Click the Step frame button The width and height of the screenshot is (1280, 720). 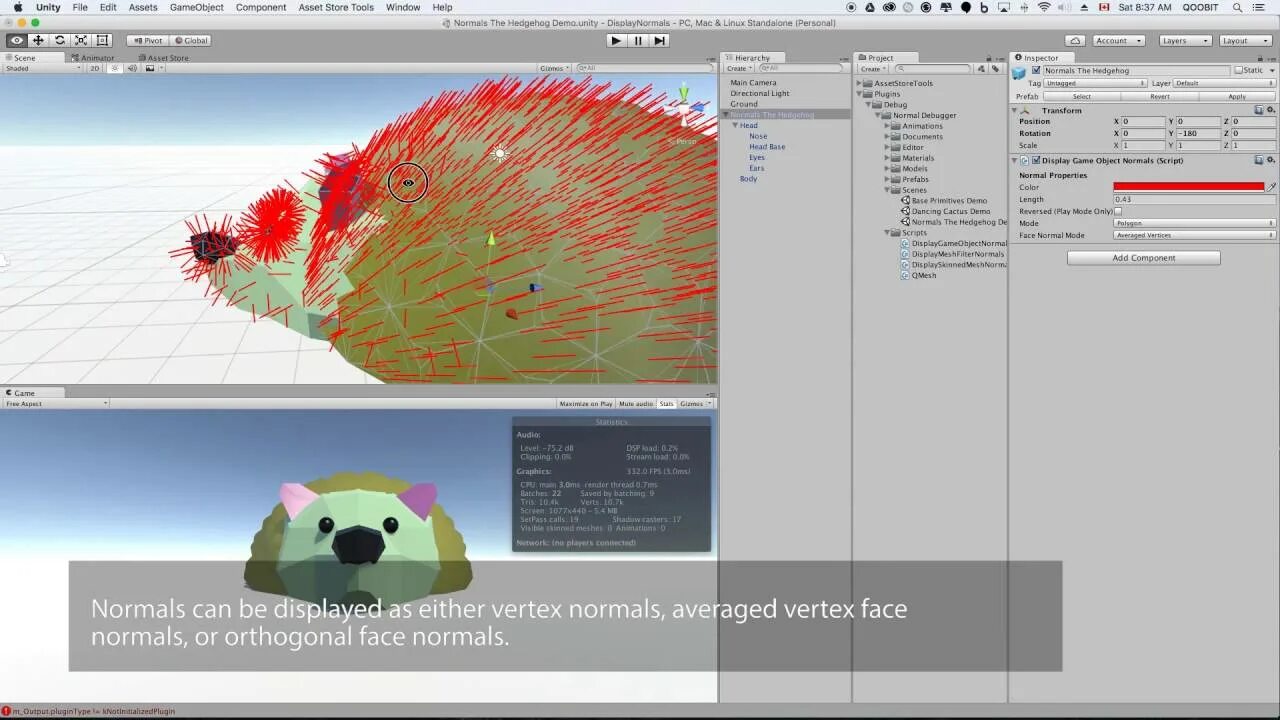click(659, 41)
